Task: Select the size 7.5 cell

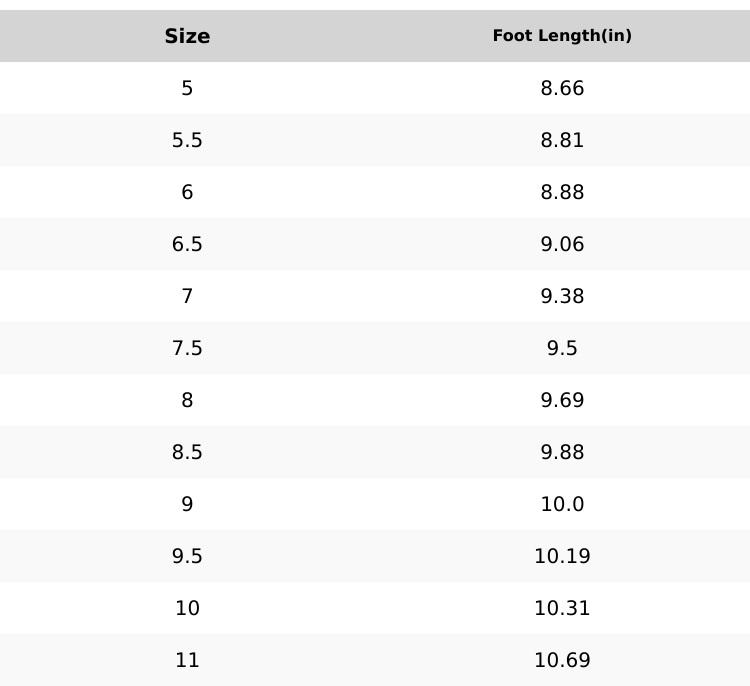Action: [187, 348]
